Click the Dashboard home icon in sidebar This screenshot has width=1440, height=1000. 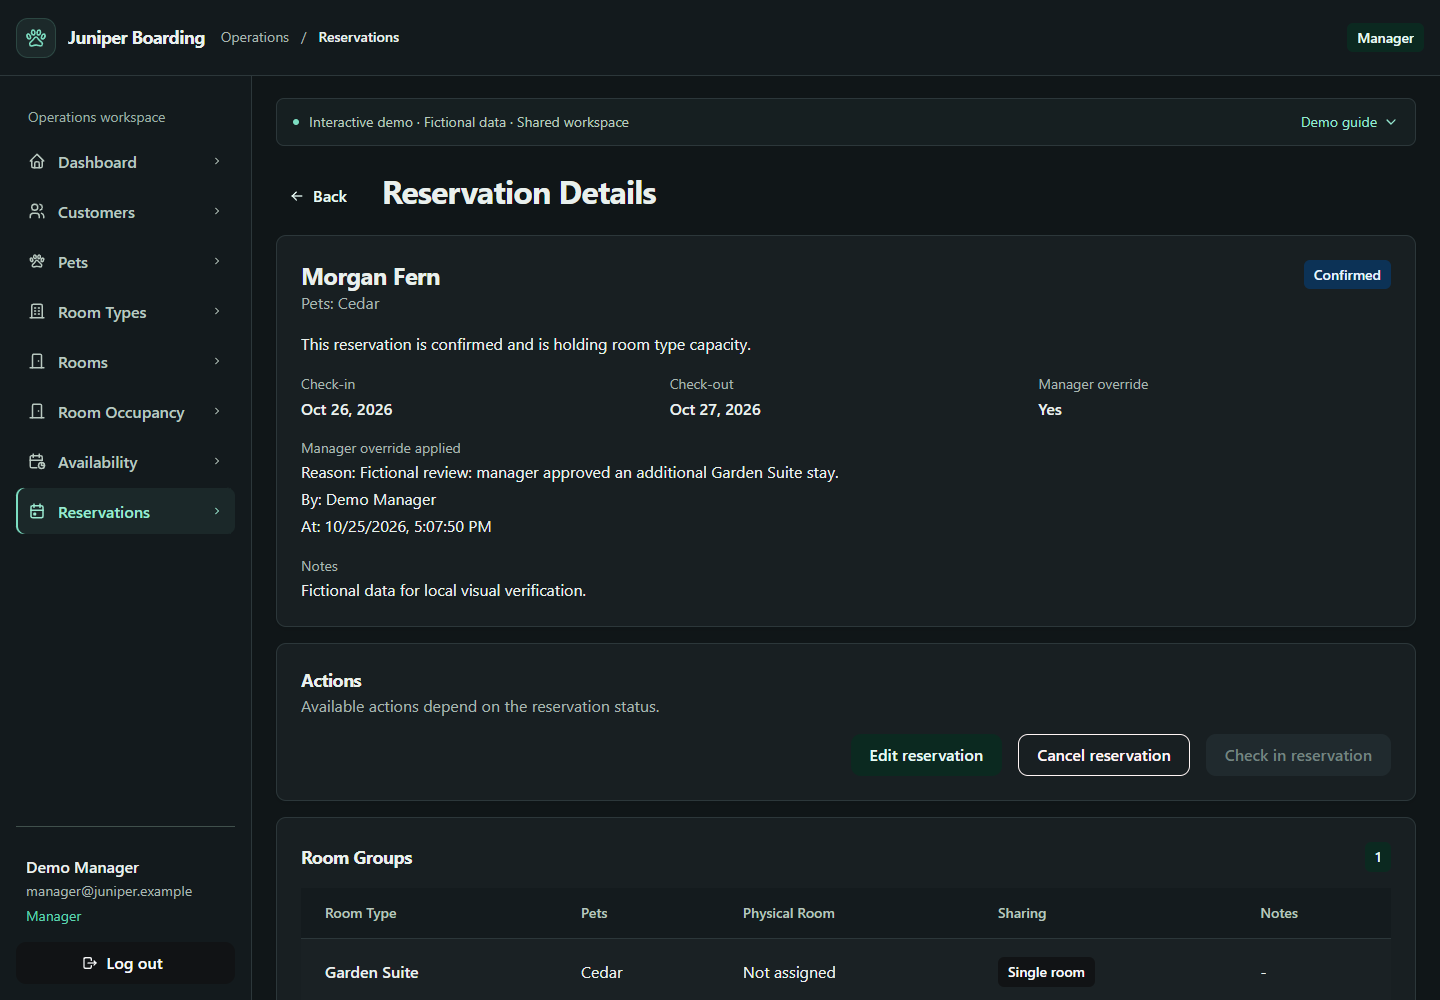(x=37, y=161)
